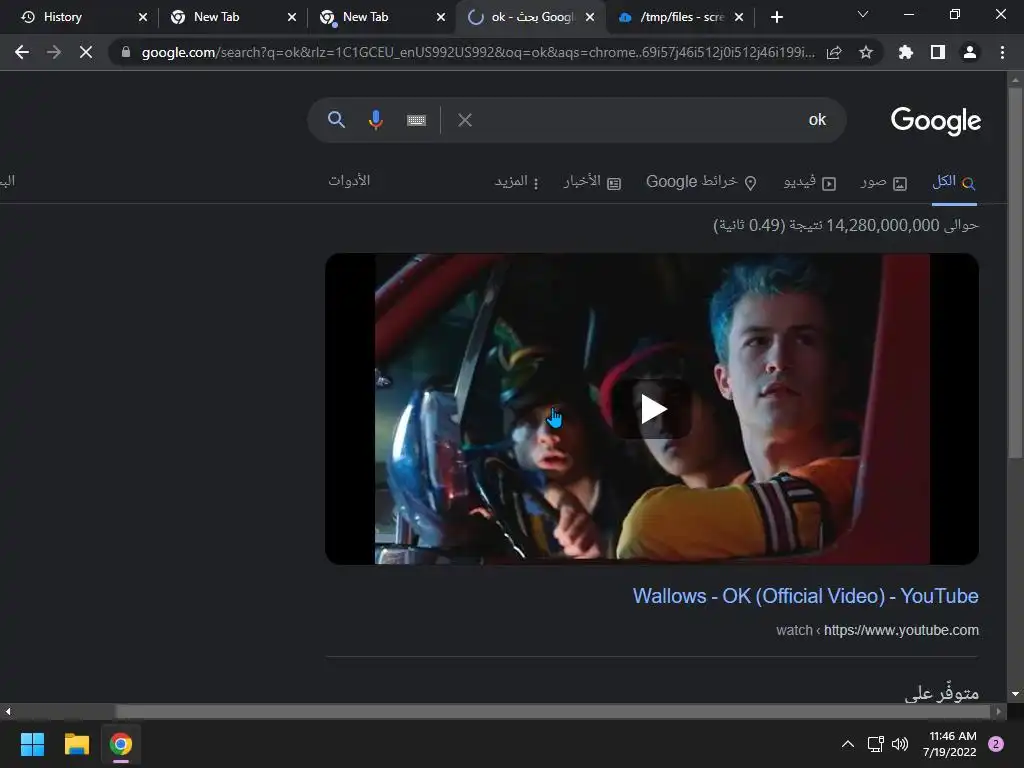The height and width of the screenshot is (768, 1024).
Task: Bookmark this page with the star icon
Action: pyautogui.click(x=866, y=52)
